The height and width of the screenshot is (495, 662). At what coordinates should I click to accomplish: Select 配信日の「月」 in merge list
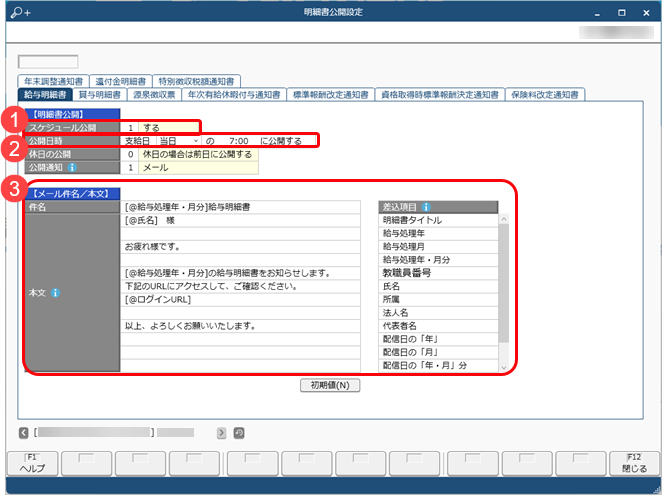438,352
